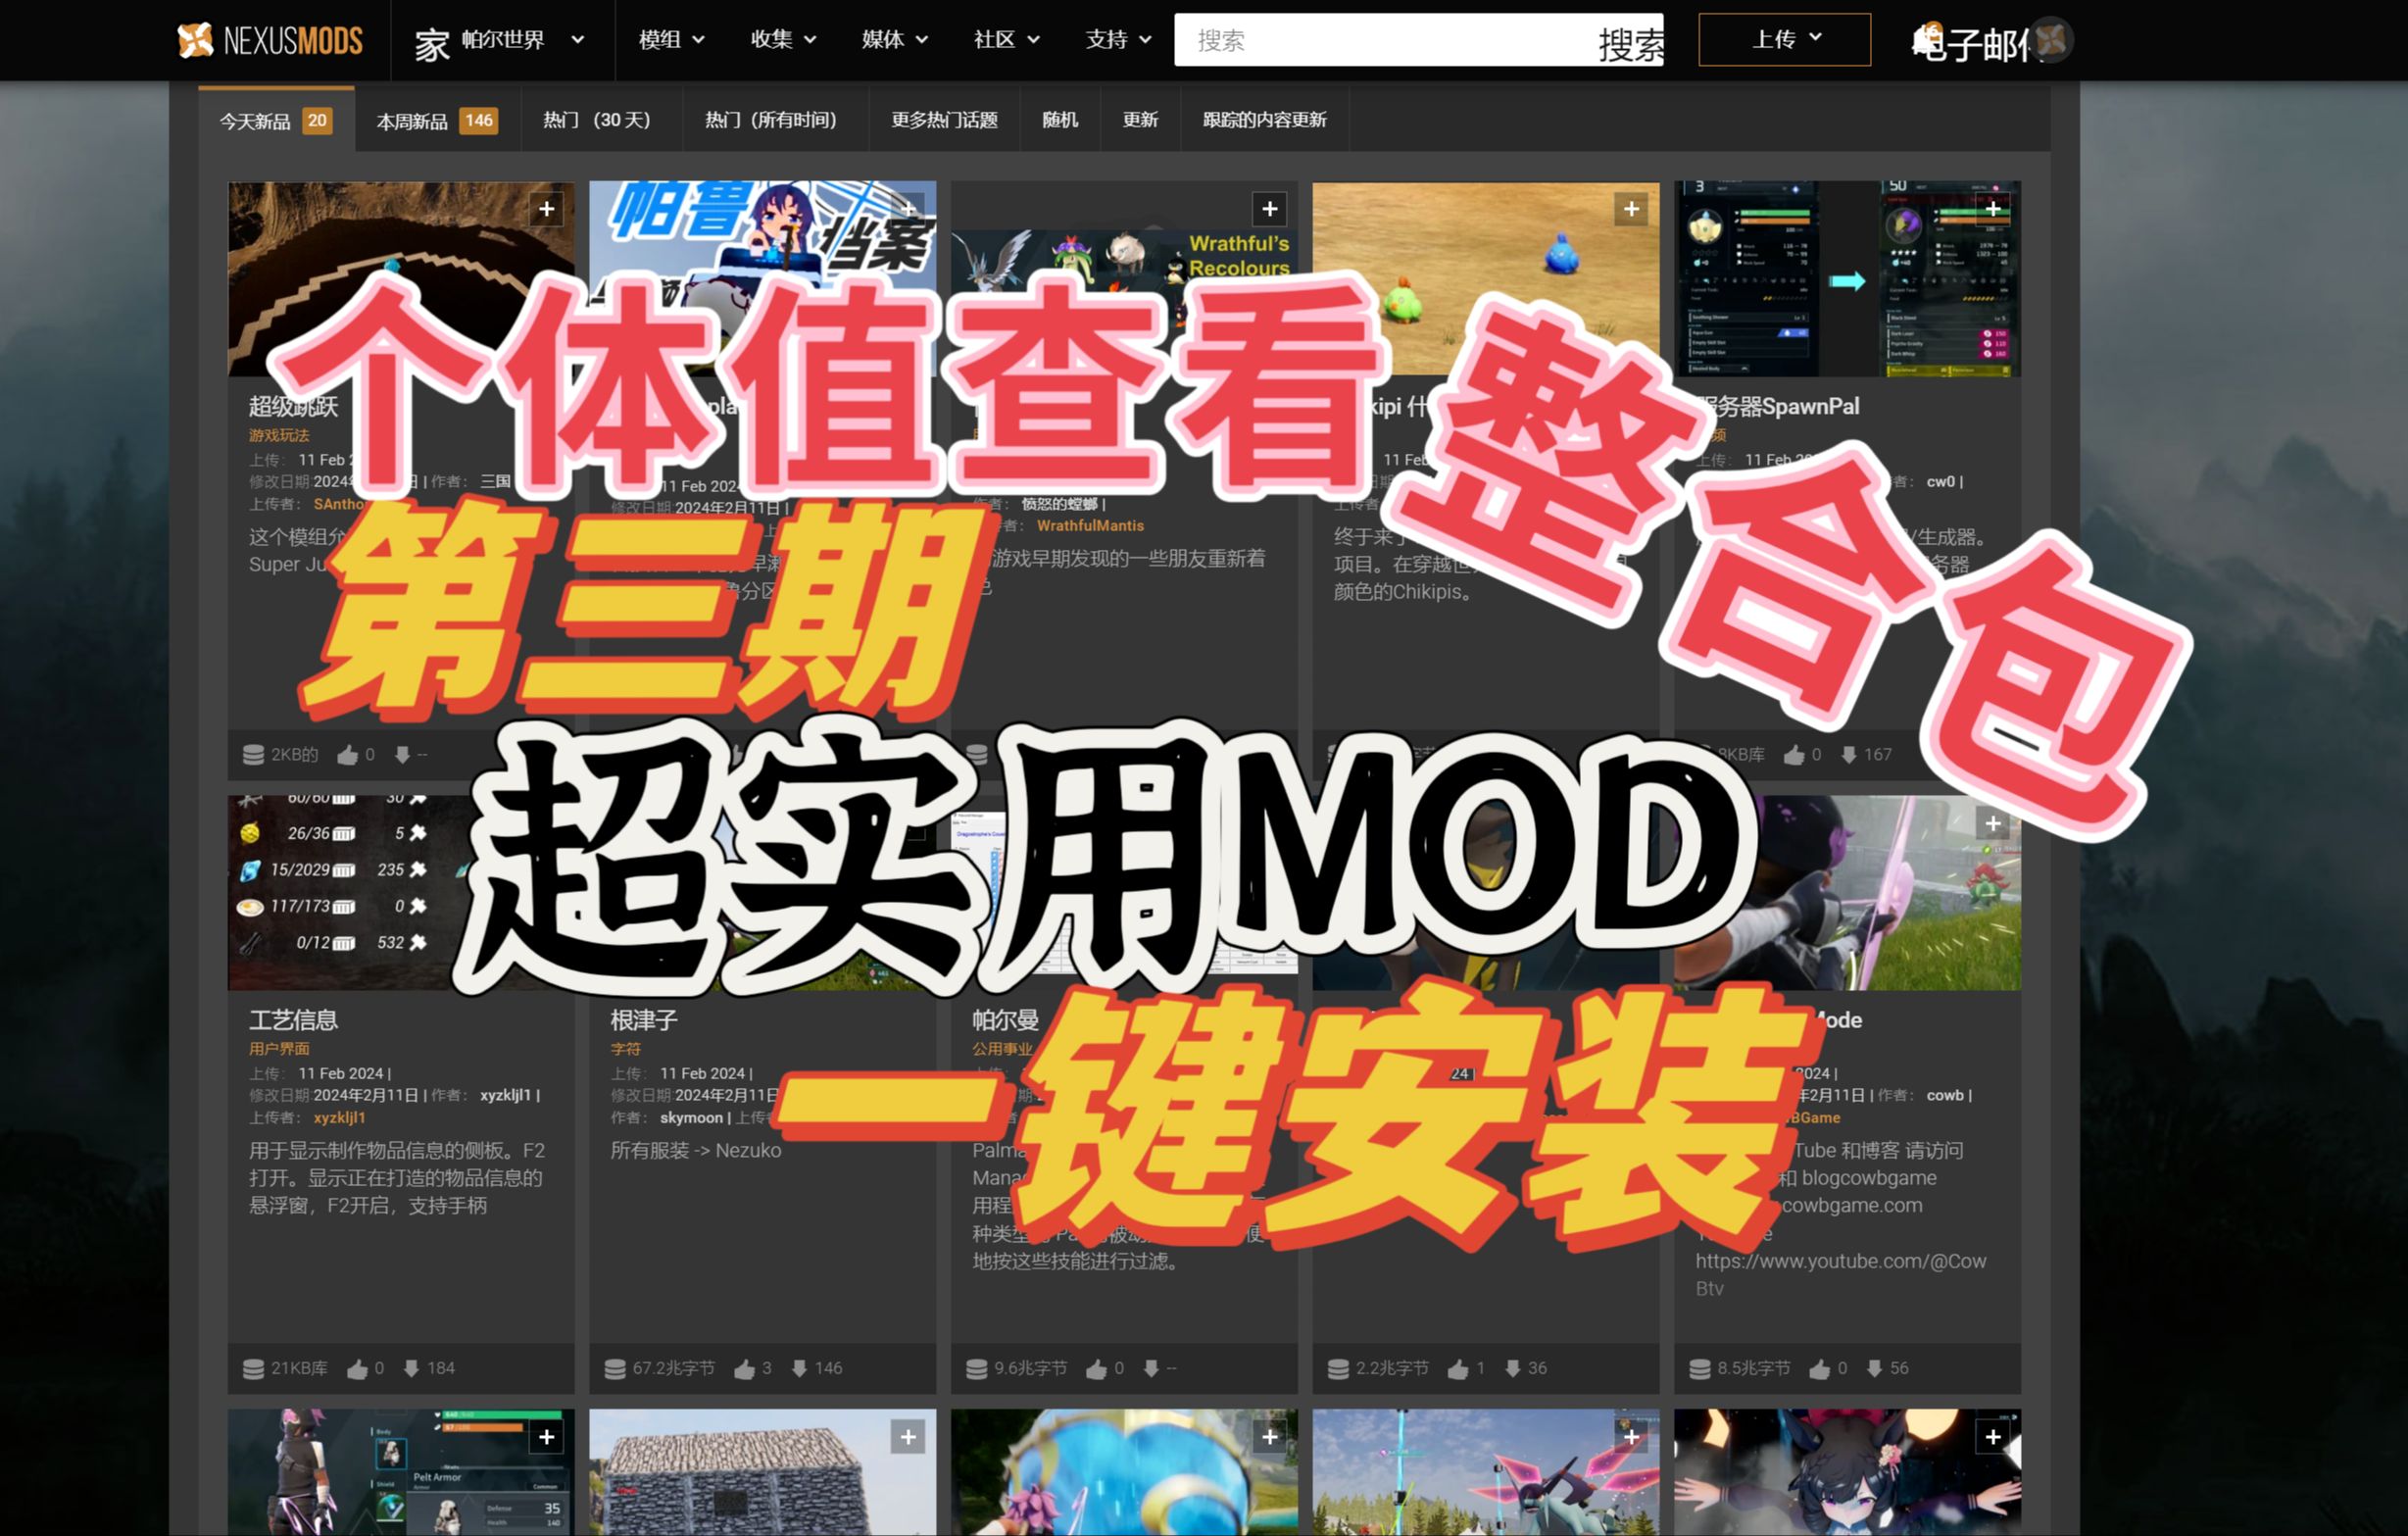Click the plus icon on Pelt Armor thumbnail

[547, 1437]
